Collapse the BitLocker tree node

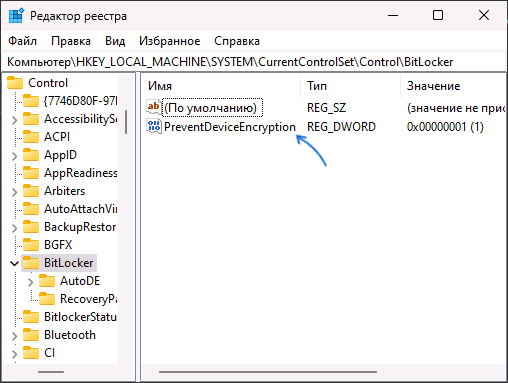(x=14, y=263)
